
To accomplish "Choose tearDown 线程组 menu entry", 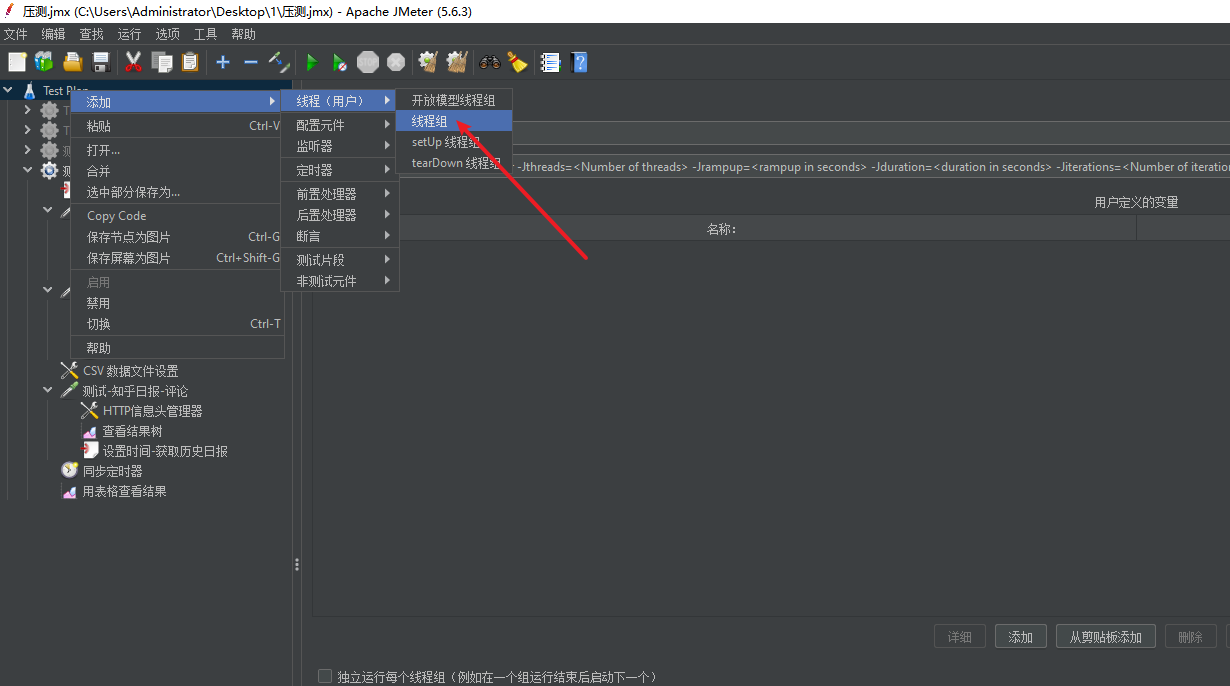I will 454,163.
